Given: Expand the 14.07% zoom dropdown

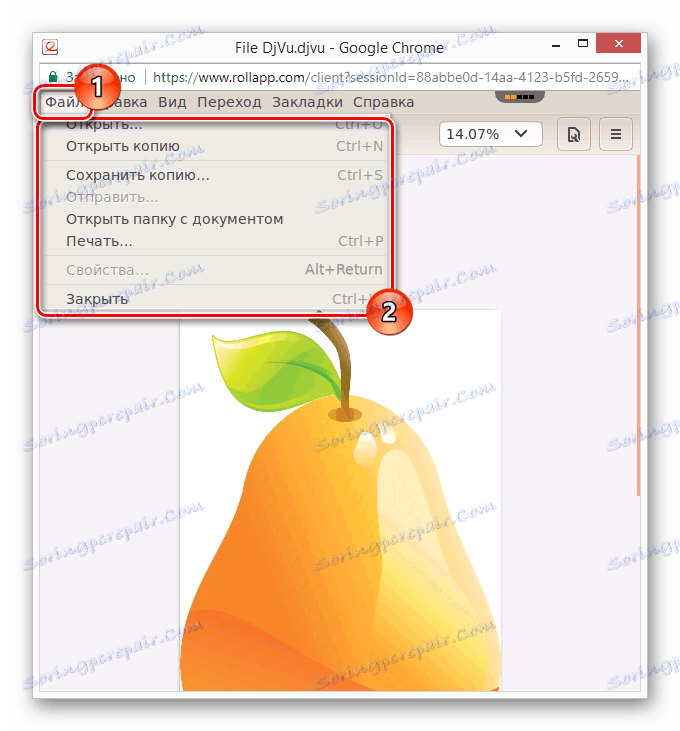Looking at the screenshot, I should (490, 134).
